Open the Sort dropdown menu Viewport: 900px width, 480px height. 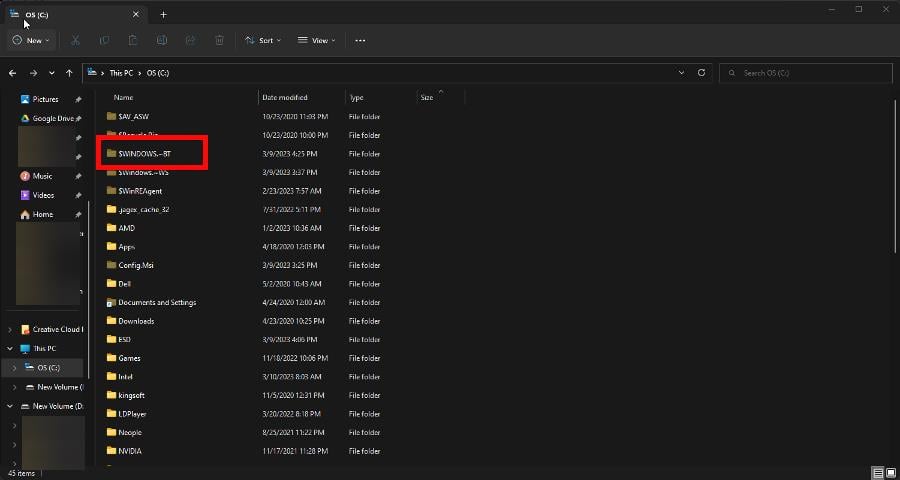click(263, 40)
